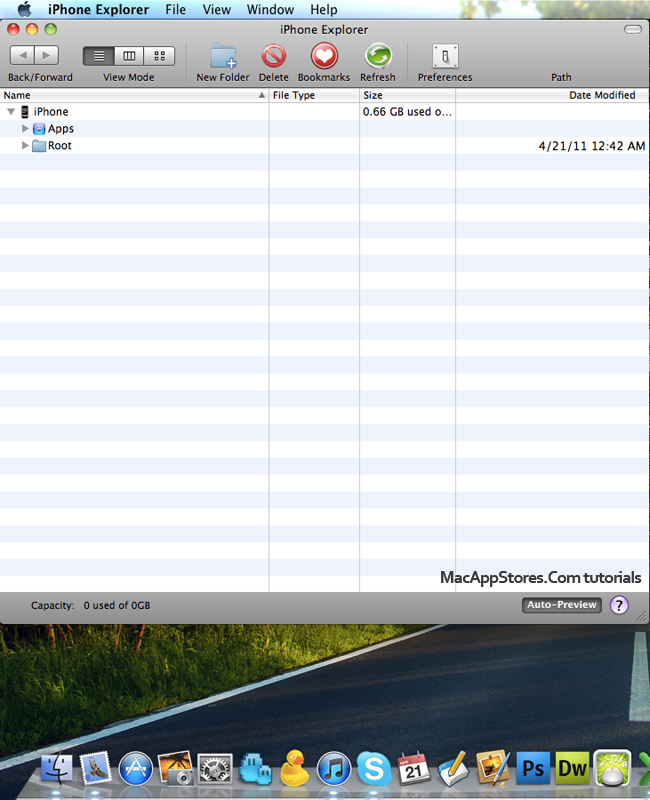The width and height of the screenshot is (650, 800).
Task: Open TextEdit pen icon in Dock
Action: [454, 768]
